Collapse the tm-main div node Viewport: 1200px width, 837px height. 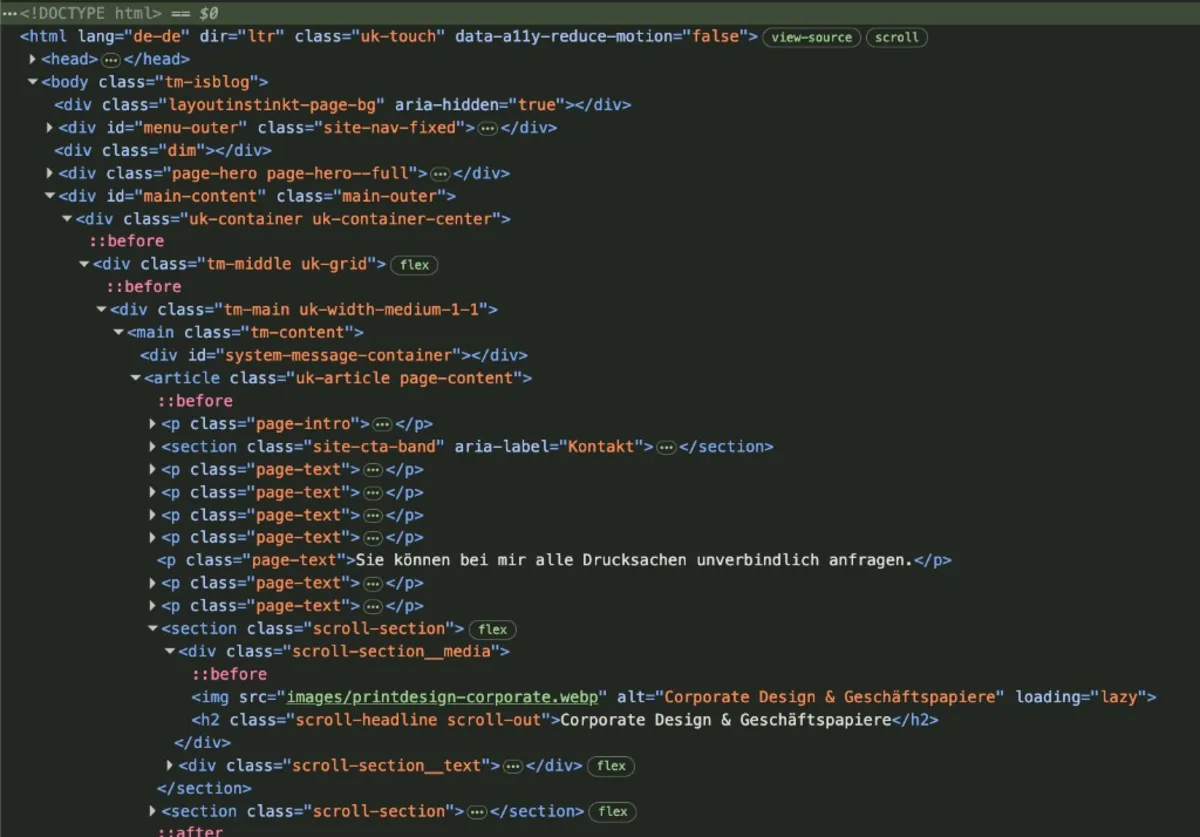point(101,310)
